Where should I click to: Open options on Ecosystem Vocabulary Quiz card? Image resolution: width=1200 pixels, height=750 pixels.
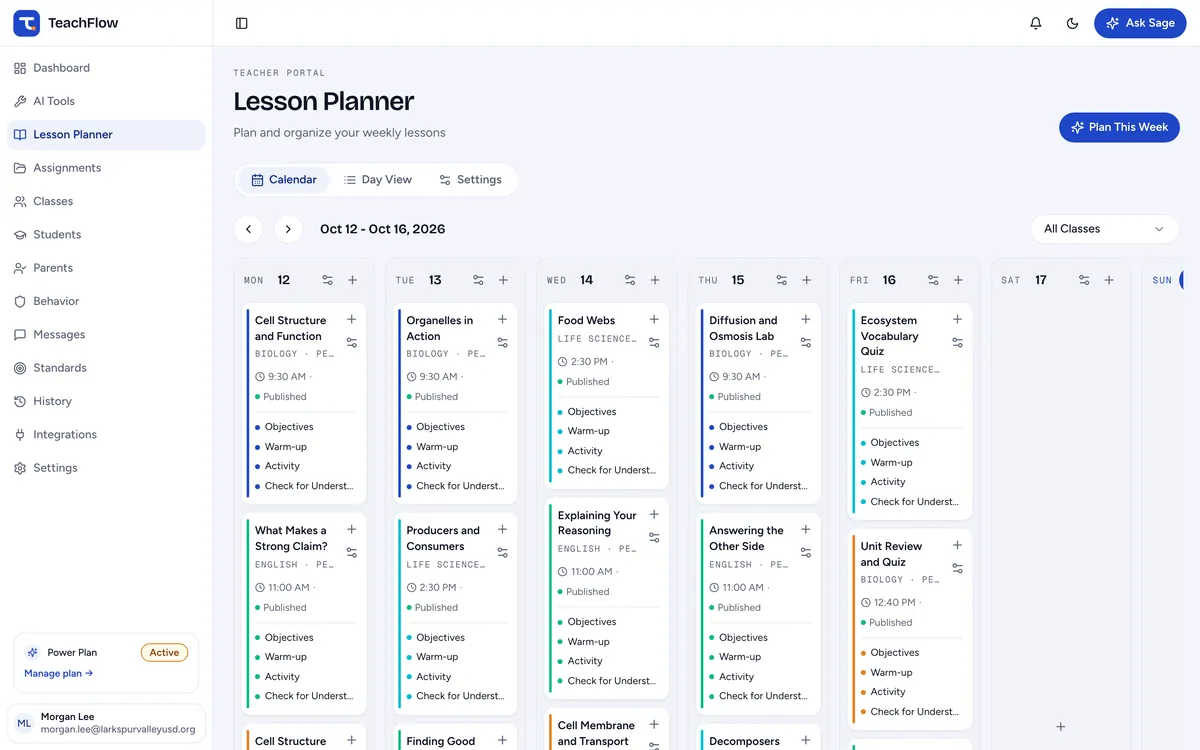point(957,342)
